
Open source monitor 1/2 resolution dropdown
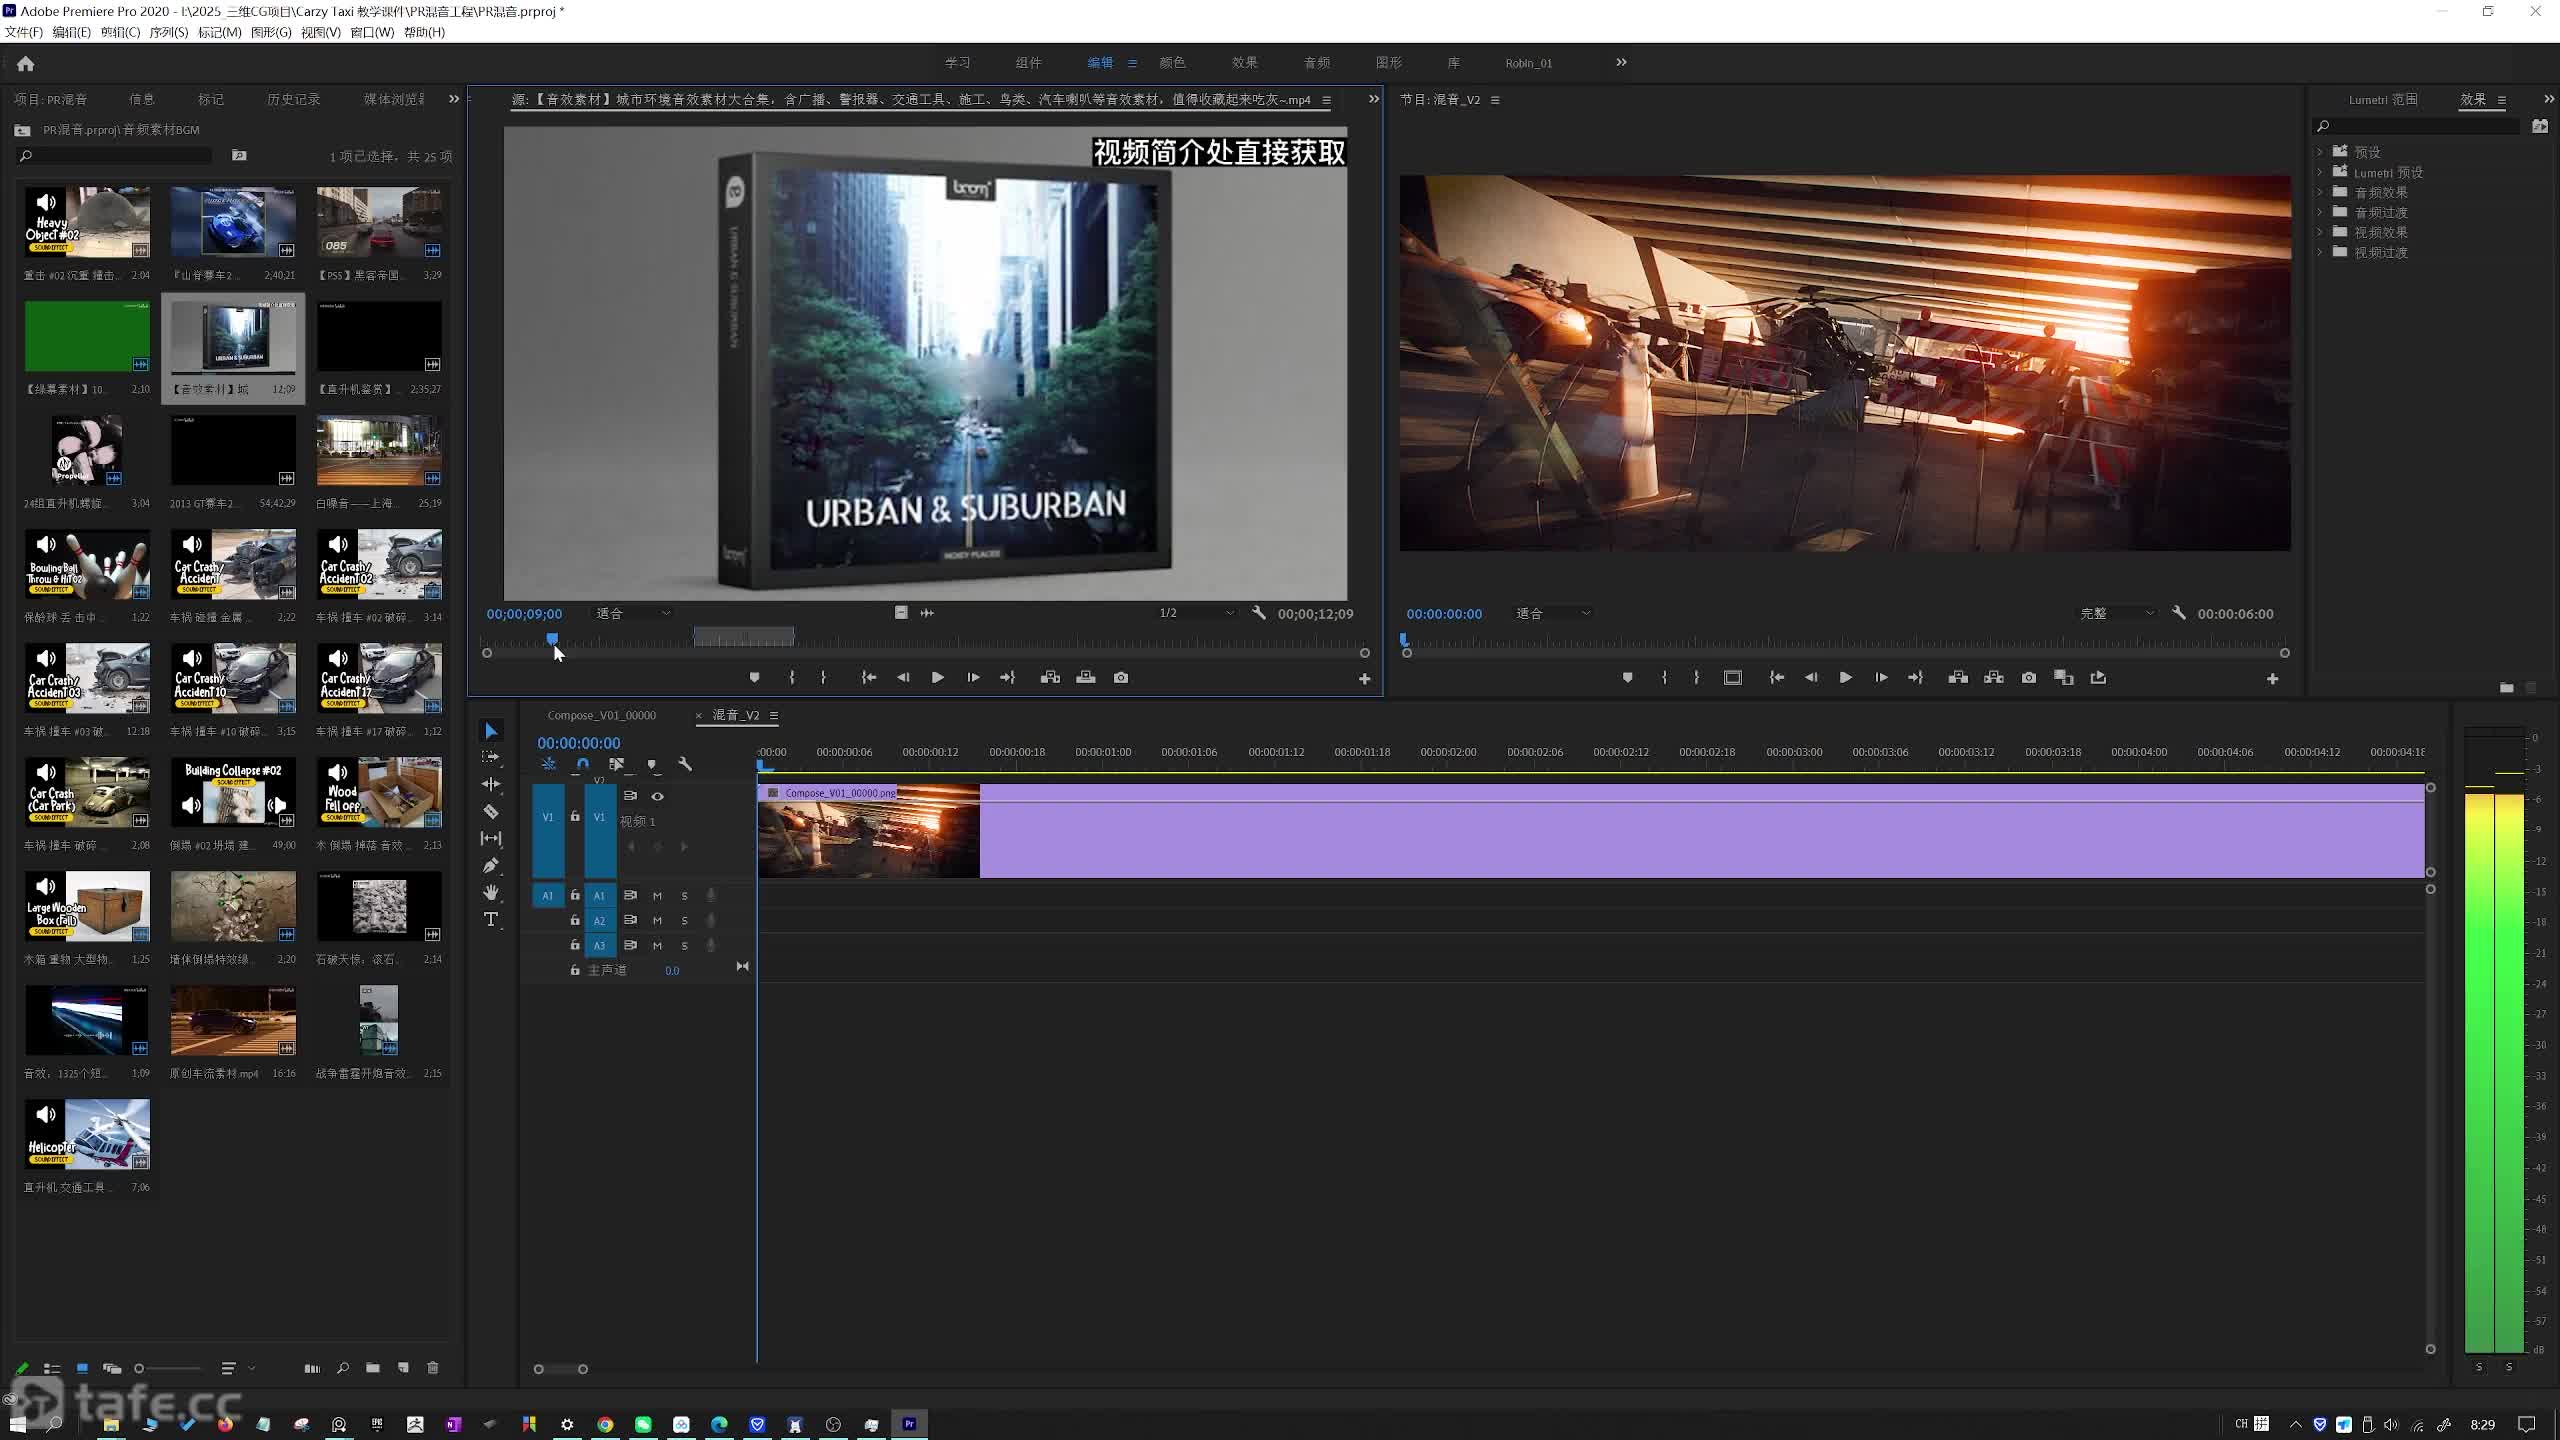1195,613
